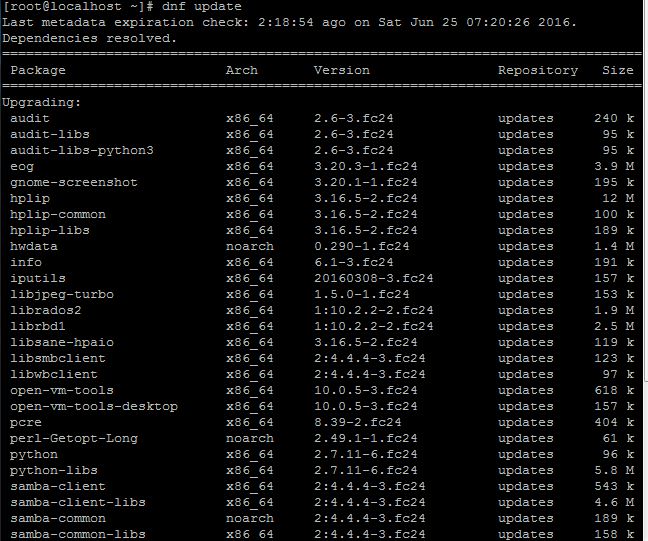Image resolution: width=648 pixels, height=541 pixels.
Task: Click version '0.290-1.fc24' for hwdata
Action: click(x=362, y=246)
